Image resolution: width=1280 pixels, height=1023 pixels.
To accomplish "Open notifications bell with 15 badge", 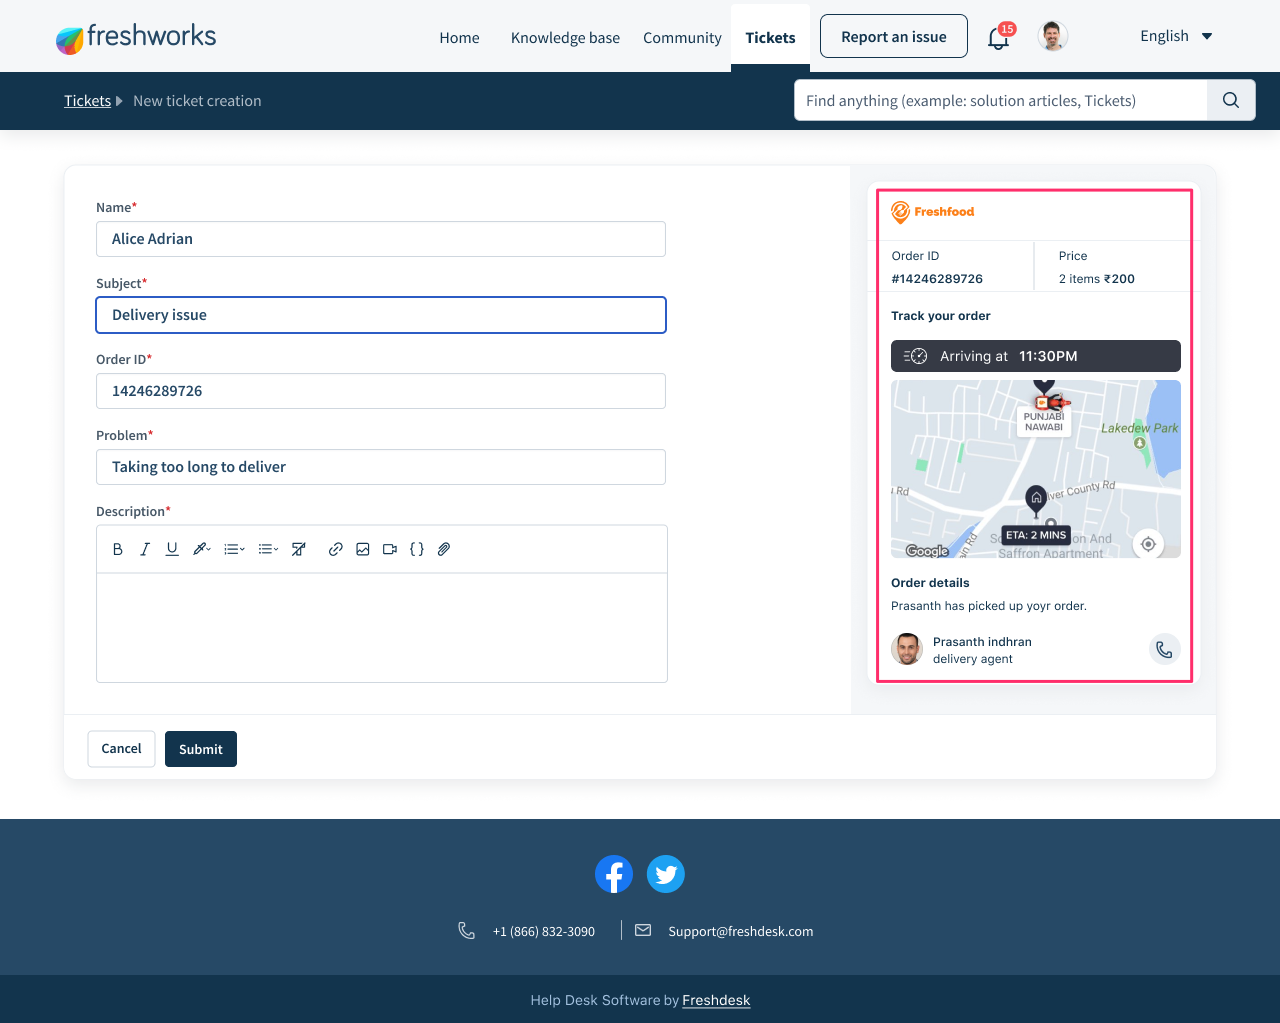I will coord(1000,37).
